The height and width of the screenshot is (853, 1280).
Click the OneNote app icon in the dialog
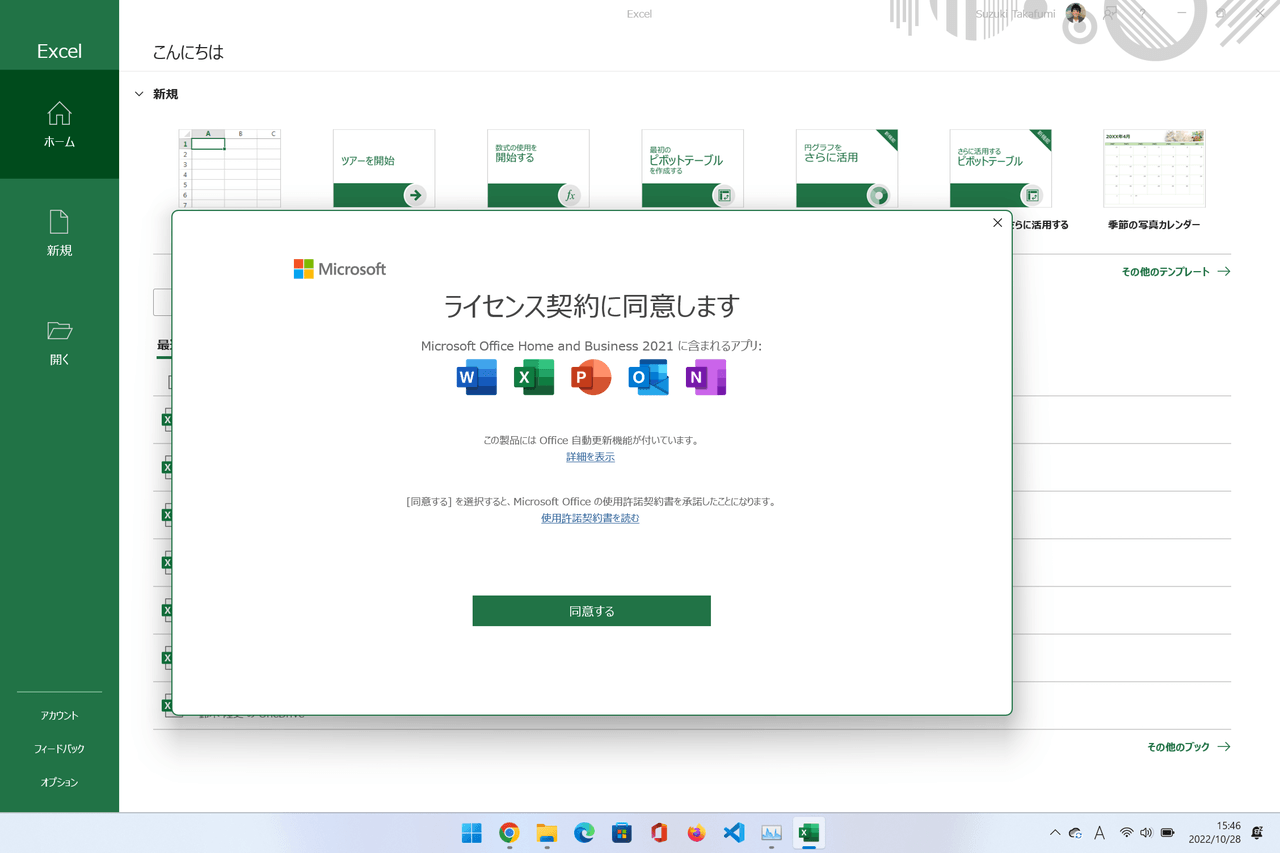point(705,377)
